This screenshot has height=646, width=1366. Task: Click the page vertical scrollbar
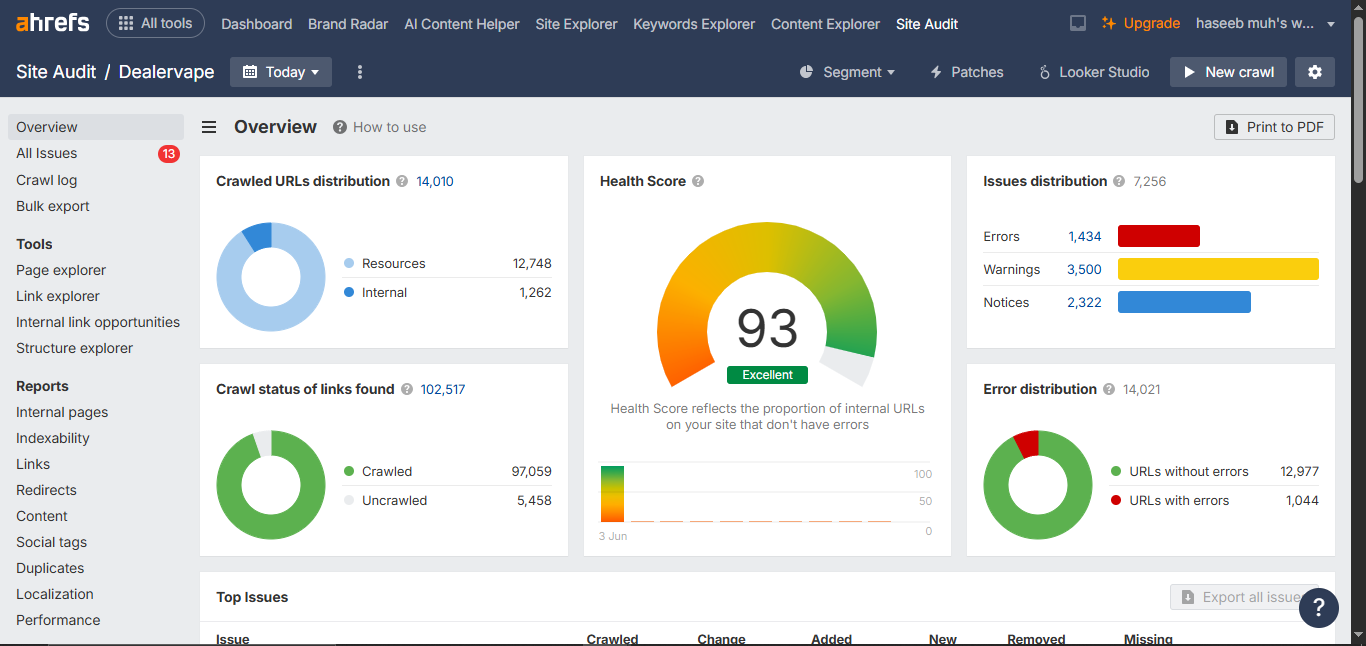[1359, 100]
